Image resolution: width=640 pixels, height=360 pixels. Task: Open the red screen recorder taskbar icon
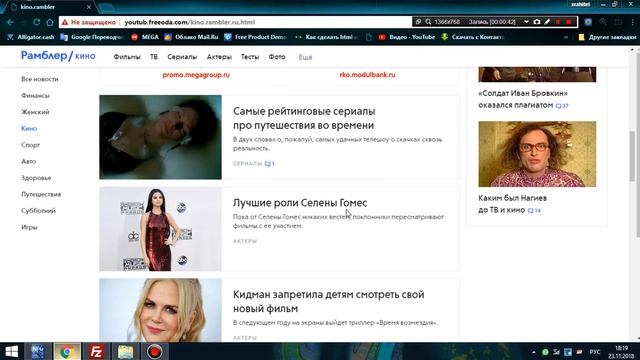point(155,351)
